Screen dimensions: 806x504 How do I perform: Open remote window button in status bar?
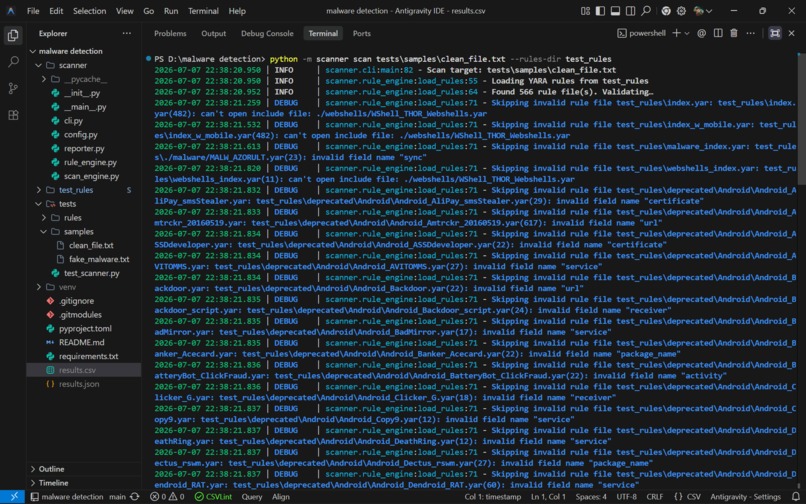(13, 497)
